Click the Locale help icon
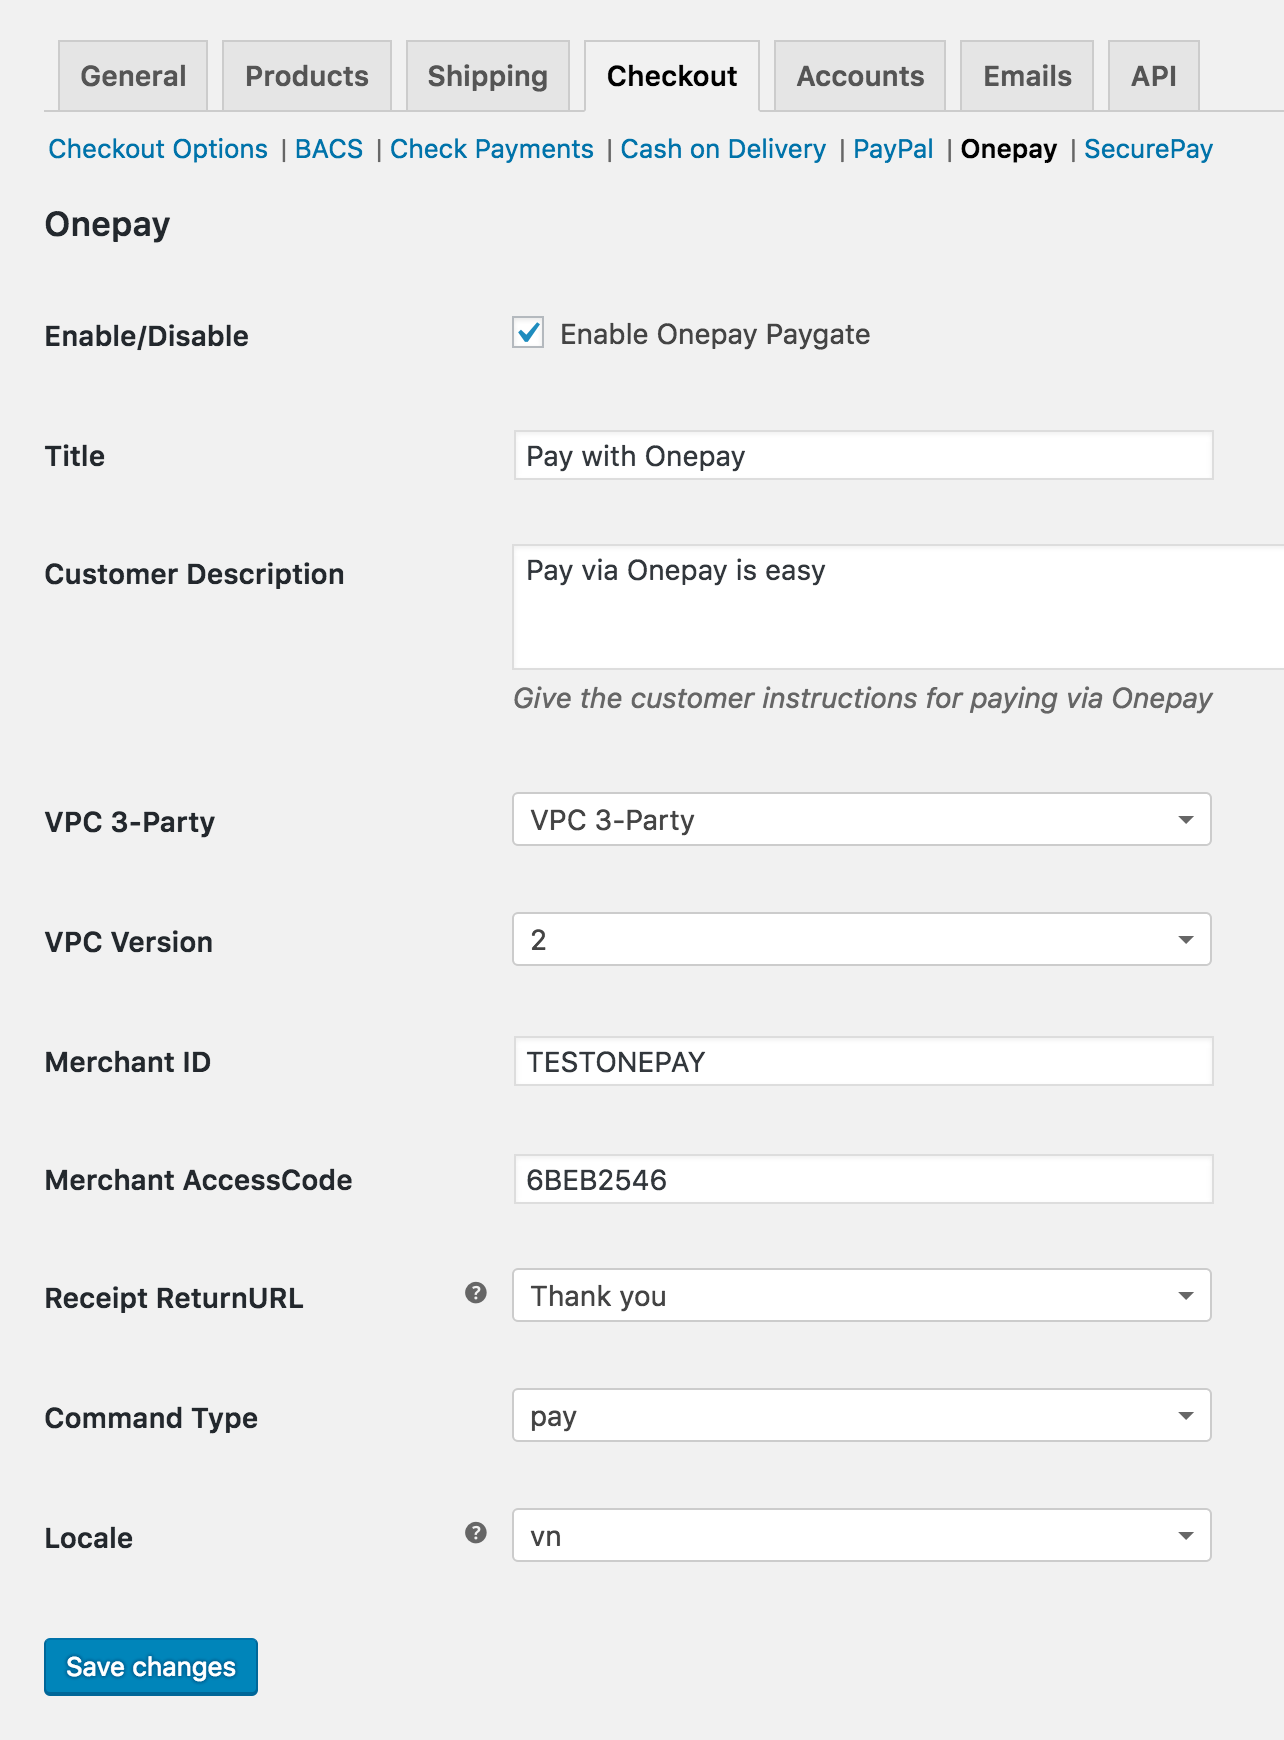Viewport: 1284px width, 1740px height. point(476,1533)
